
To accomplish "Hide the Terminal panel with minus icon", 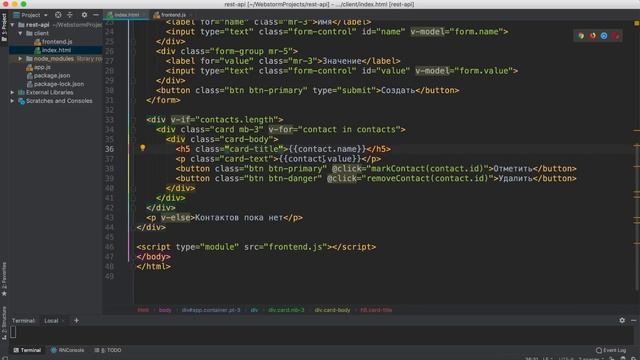I will pos(633,320).
